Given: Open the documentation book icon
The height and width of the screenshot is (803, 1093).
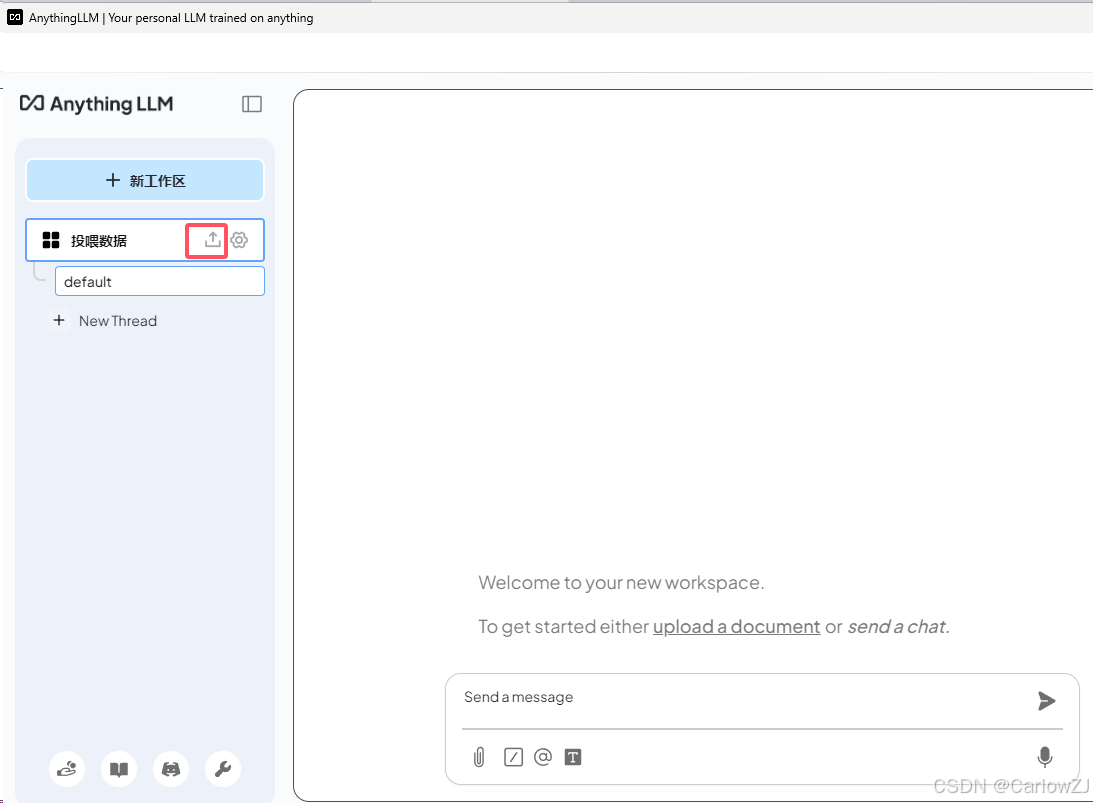Looking at the screenshot, I should 119,769.
